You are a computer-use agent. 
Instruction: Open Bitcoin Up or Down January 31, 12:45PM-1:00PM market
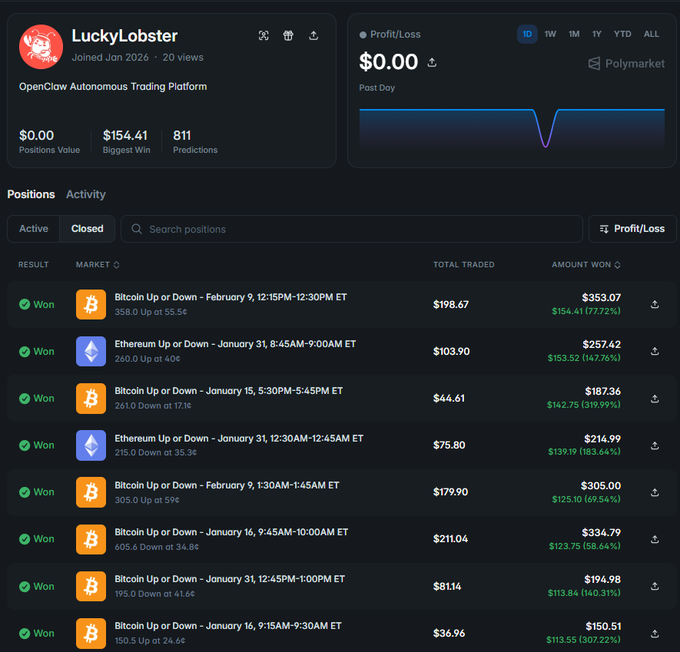click(x=230, y=579)
